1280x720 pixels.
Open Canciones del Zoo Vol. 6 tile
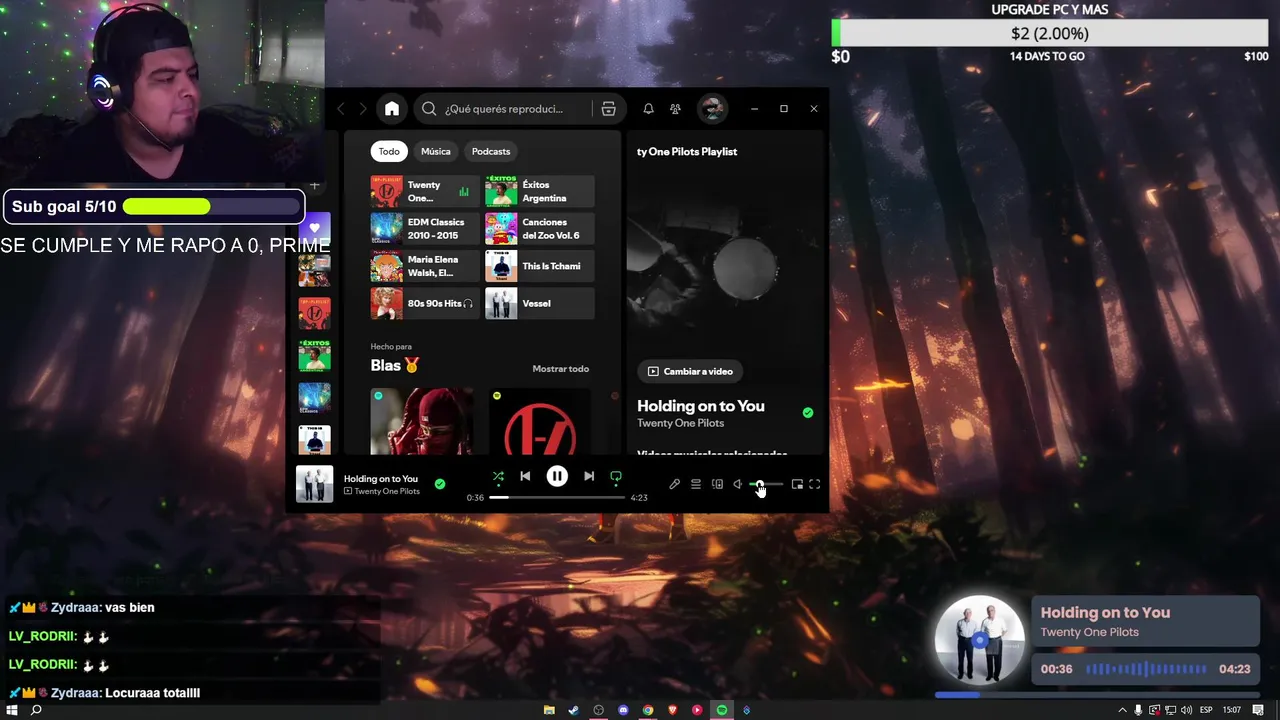tap(540, 229)
